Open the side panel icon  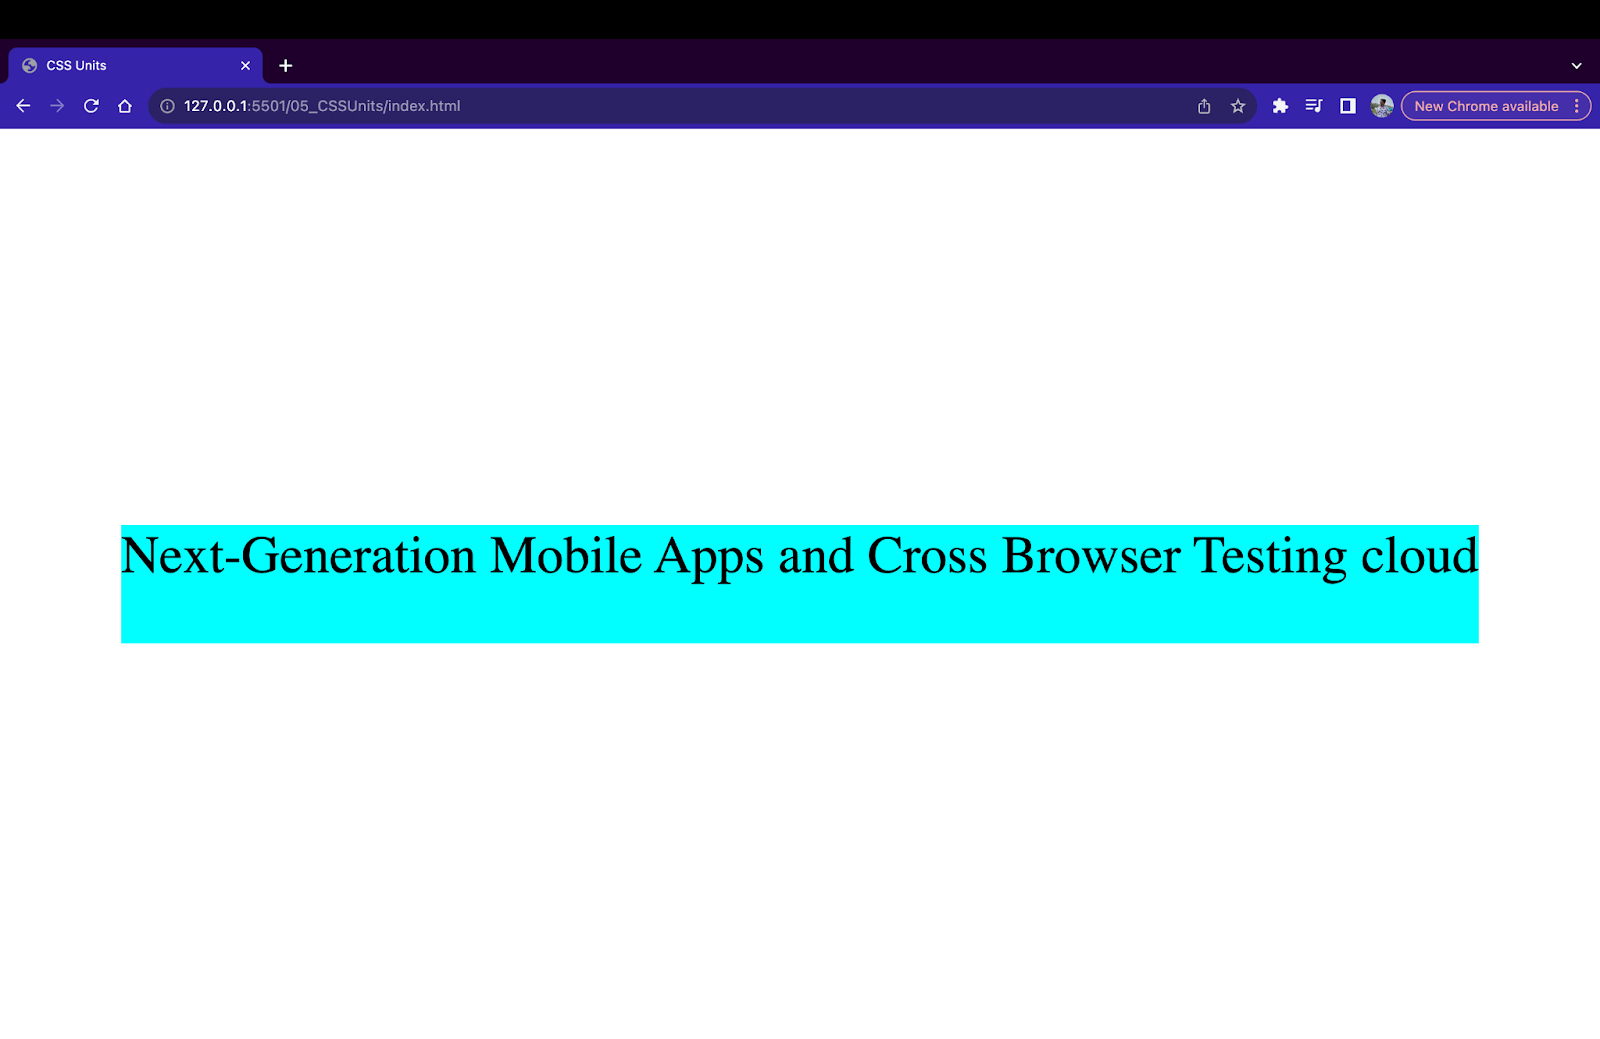(1348, 105)
